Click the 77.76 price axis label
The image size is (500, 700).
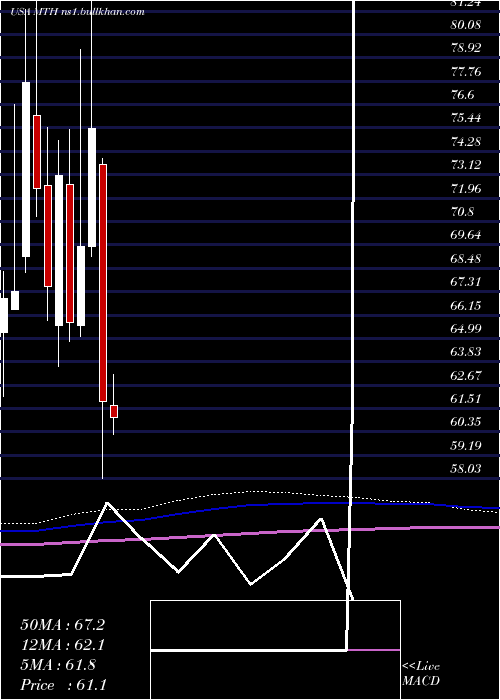coord(466,71)
